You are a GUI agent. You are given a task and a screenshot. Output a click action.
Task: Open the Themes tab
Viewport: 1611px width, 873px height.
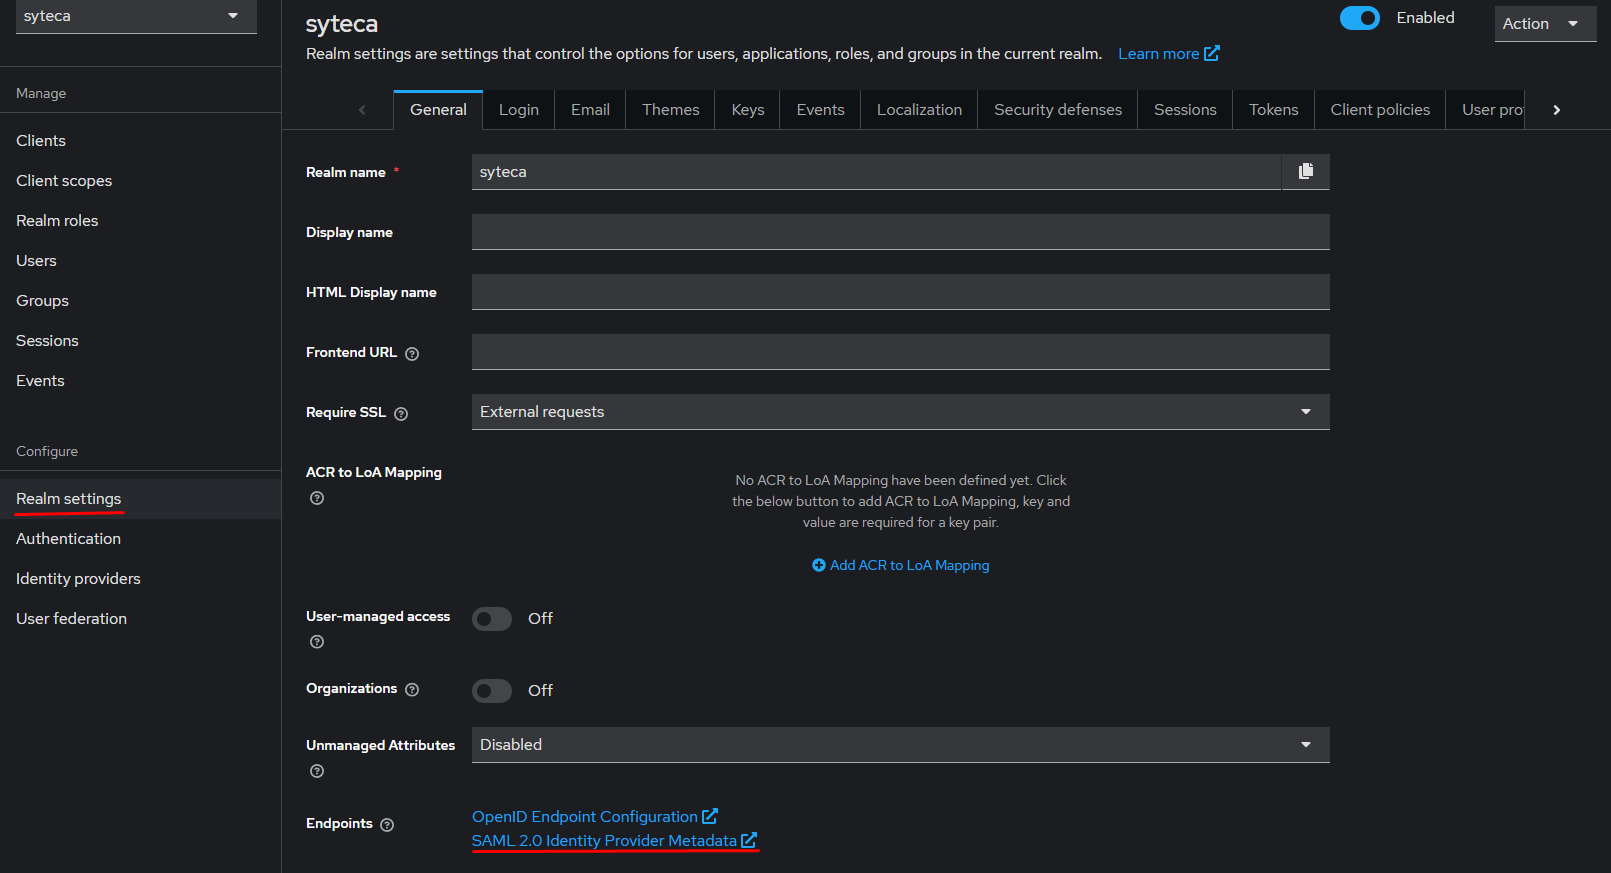670,110
